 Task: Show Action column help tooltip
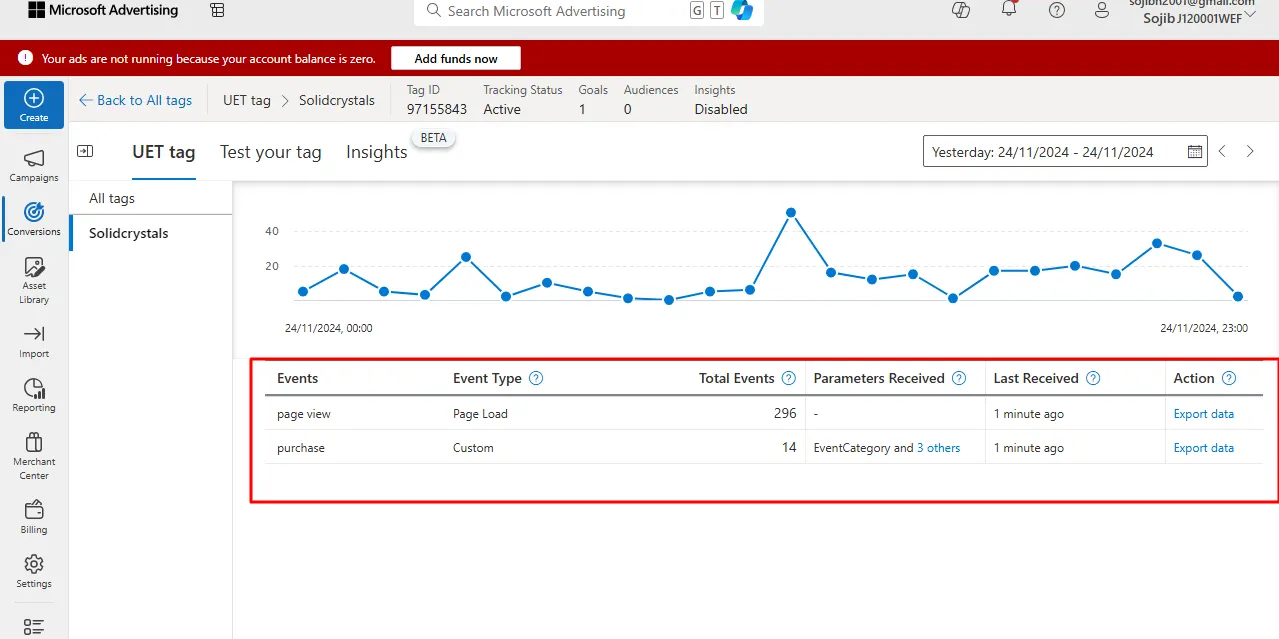pyautogui.click(x=1229, y=378)
